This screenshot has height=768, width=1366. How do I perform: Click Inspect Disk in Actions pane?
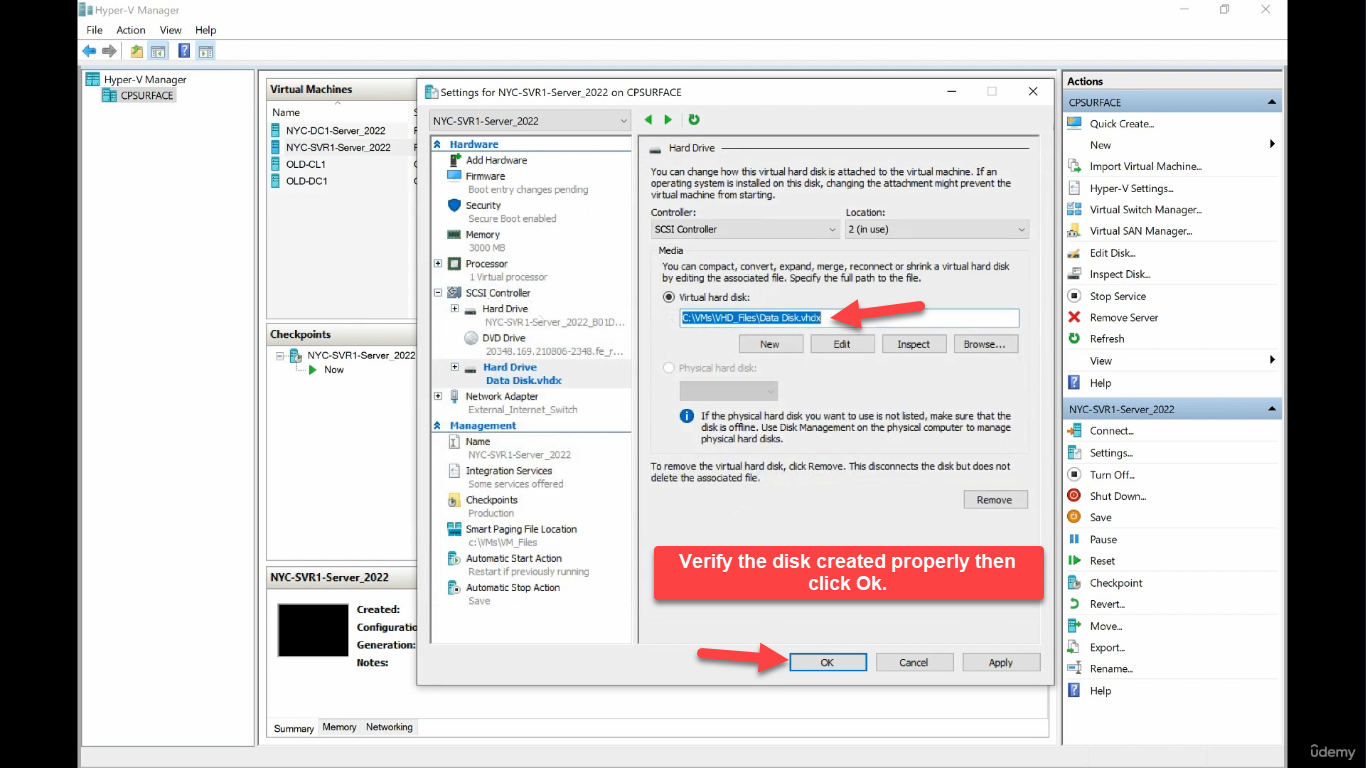pos(1119,274)
